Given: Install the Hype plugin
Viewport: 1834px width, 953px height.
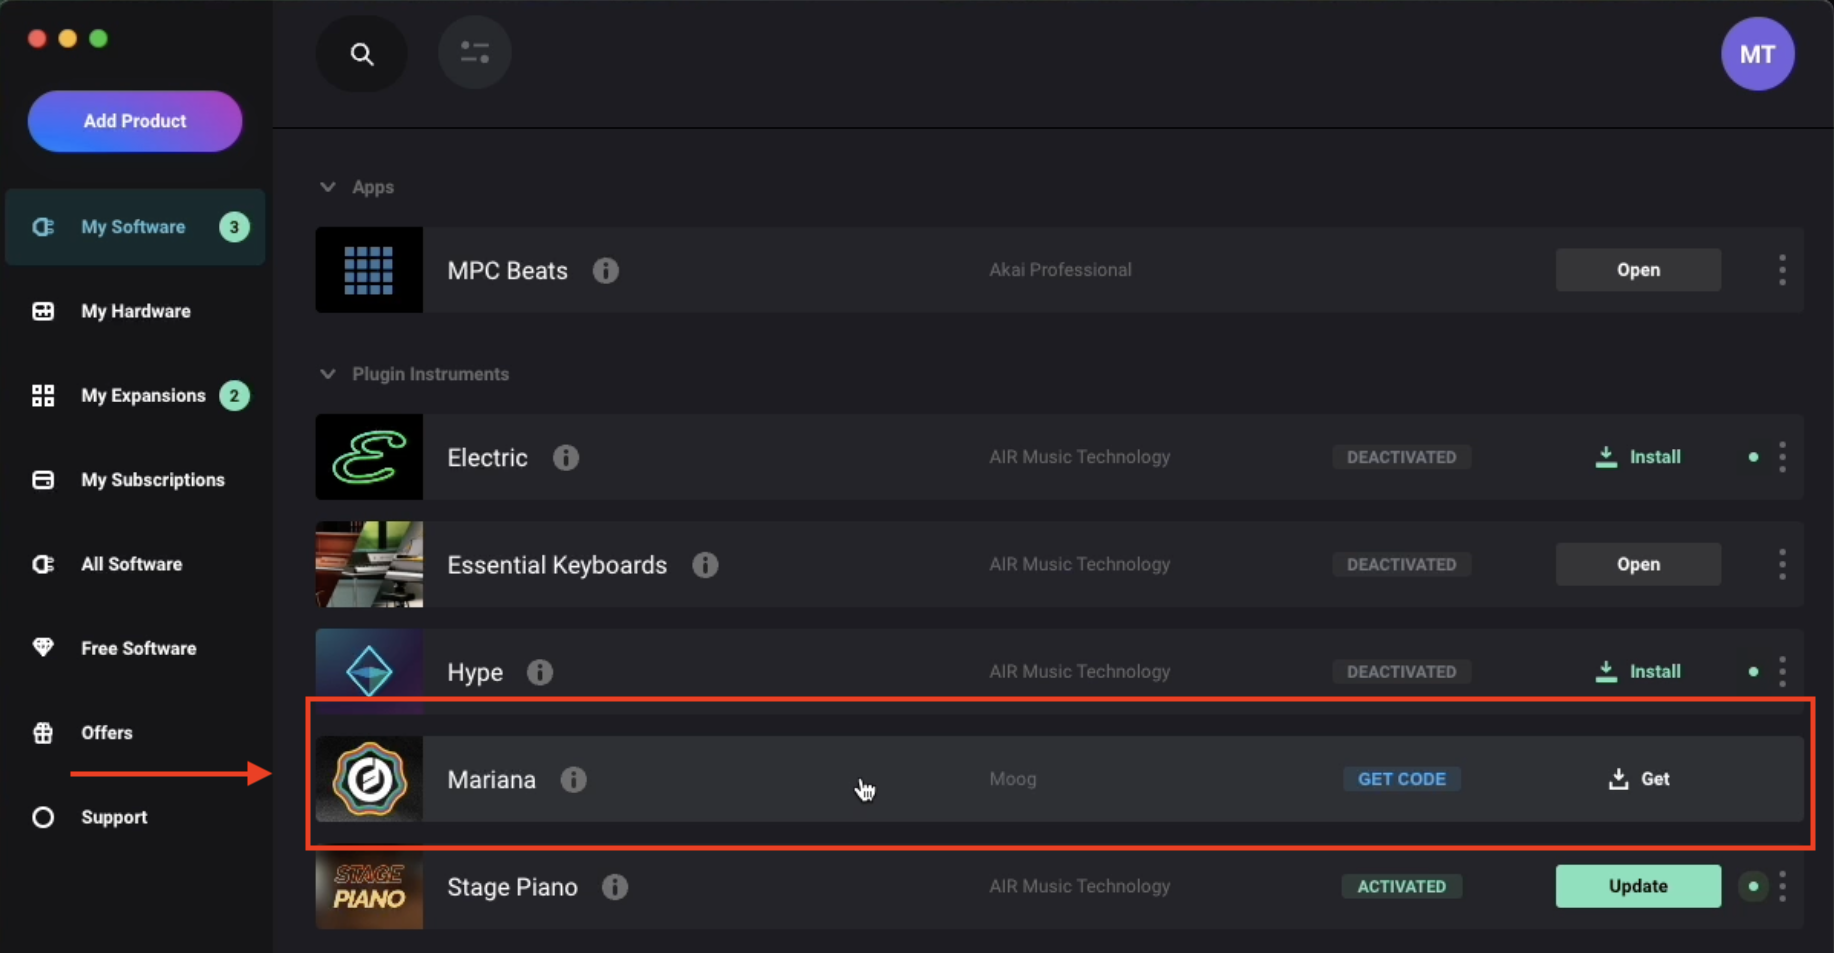Looking at the screenshot, I should coord(1638,671).
